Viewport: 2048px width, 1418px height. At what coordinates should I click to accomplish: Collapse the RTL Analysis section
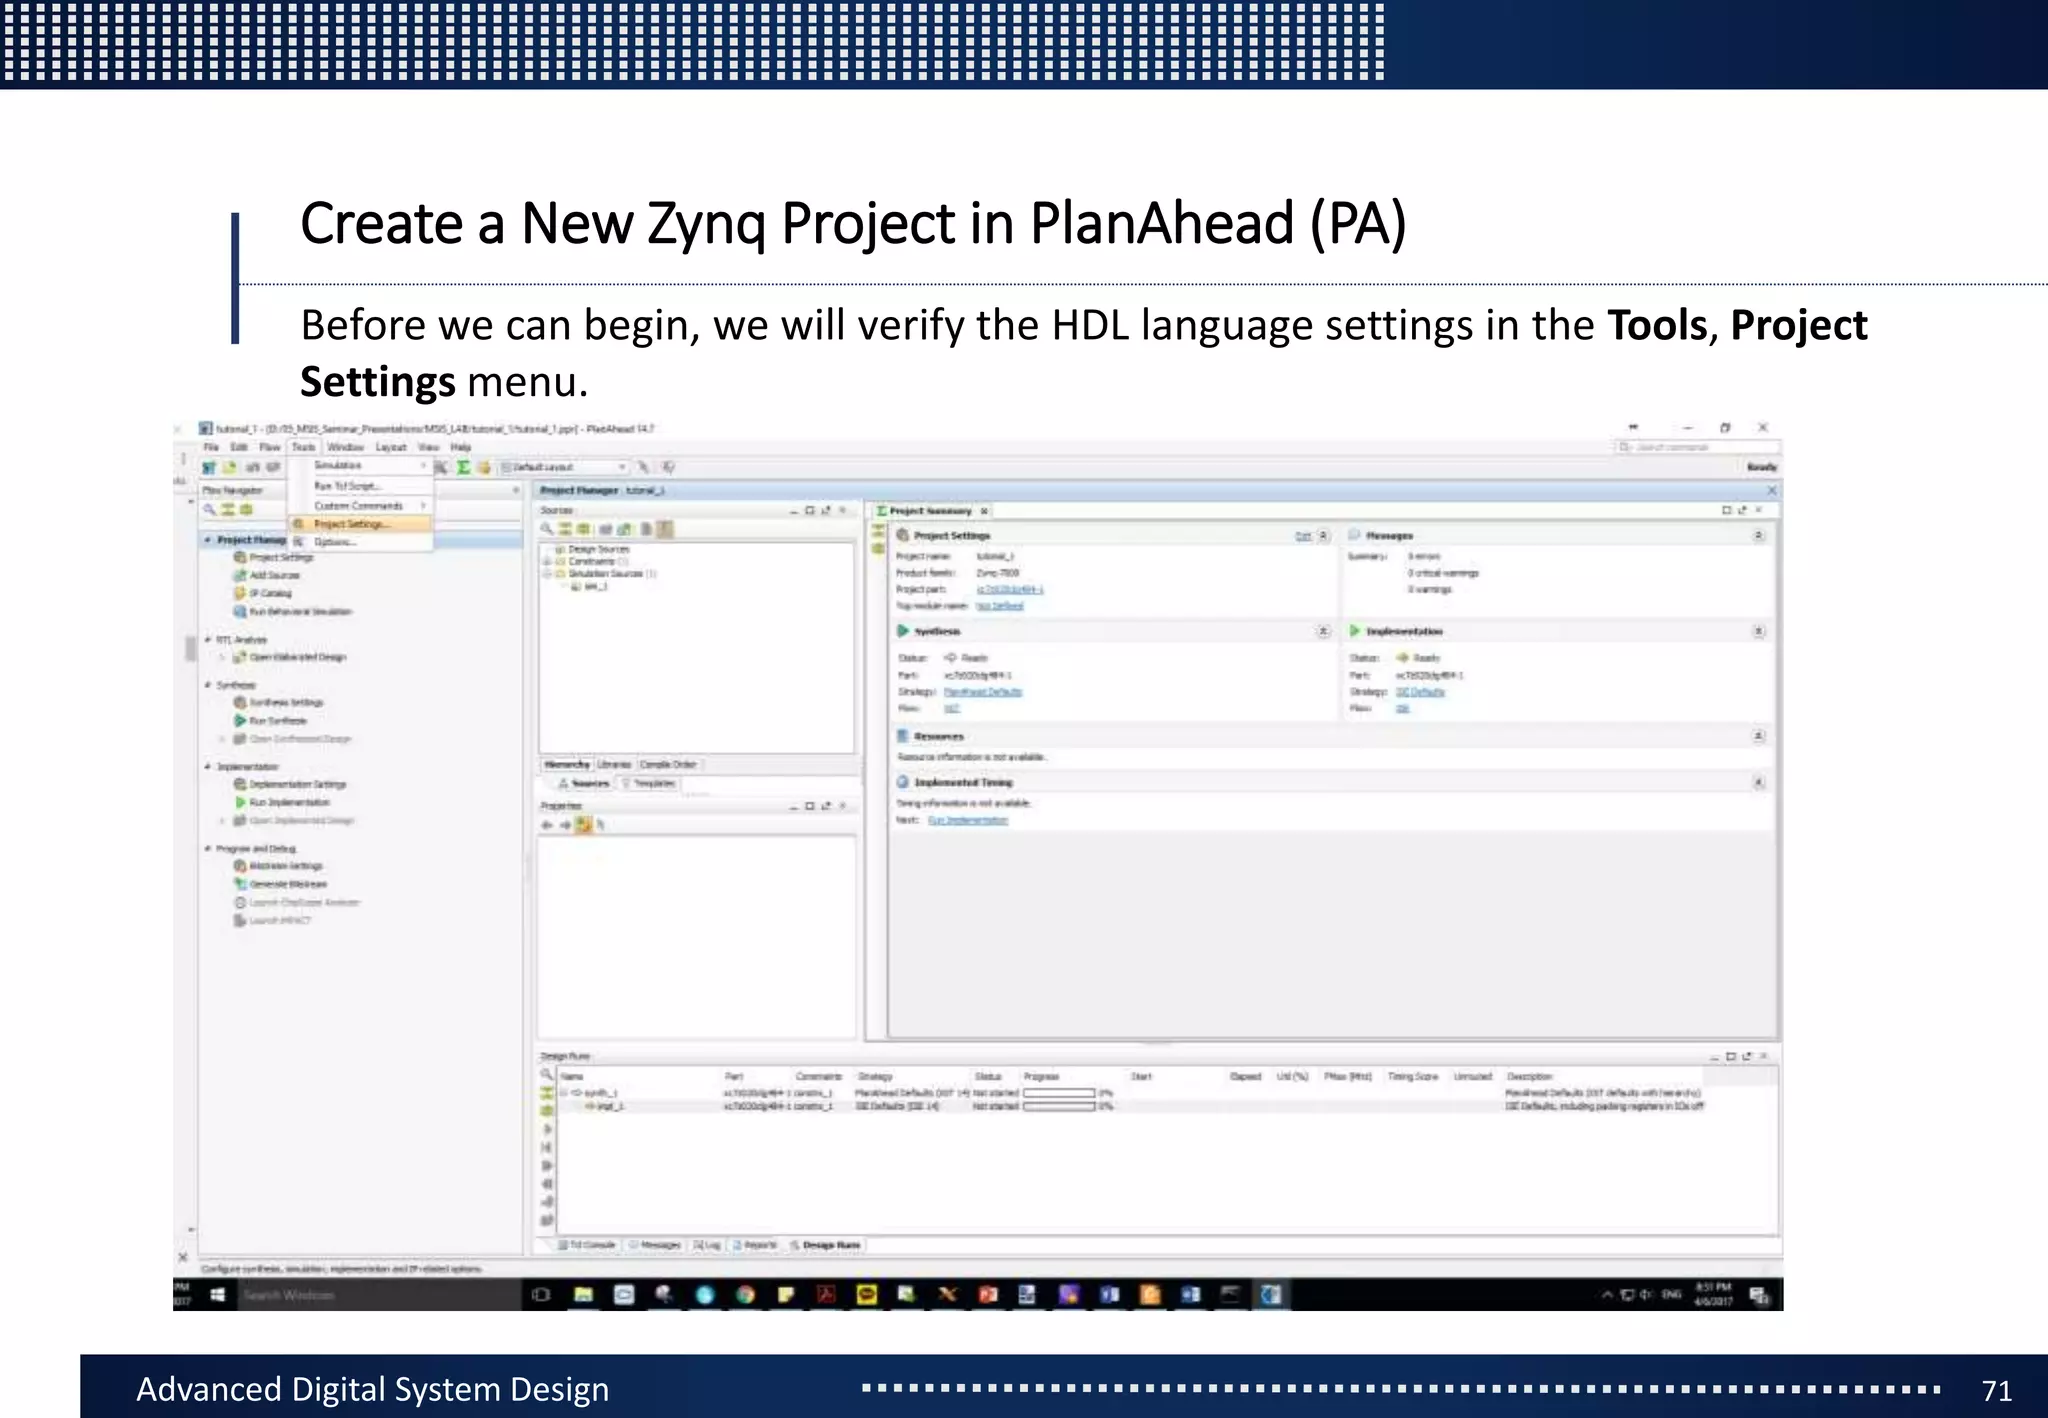(208, 639)
